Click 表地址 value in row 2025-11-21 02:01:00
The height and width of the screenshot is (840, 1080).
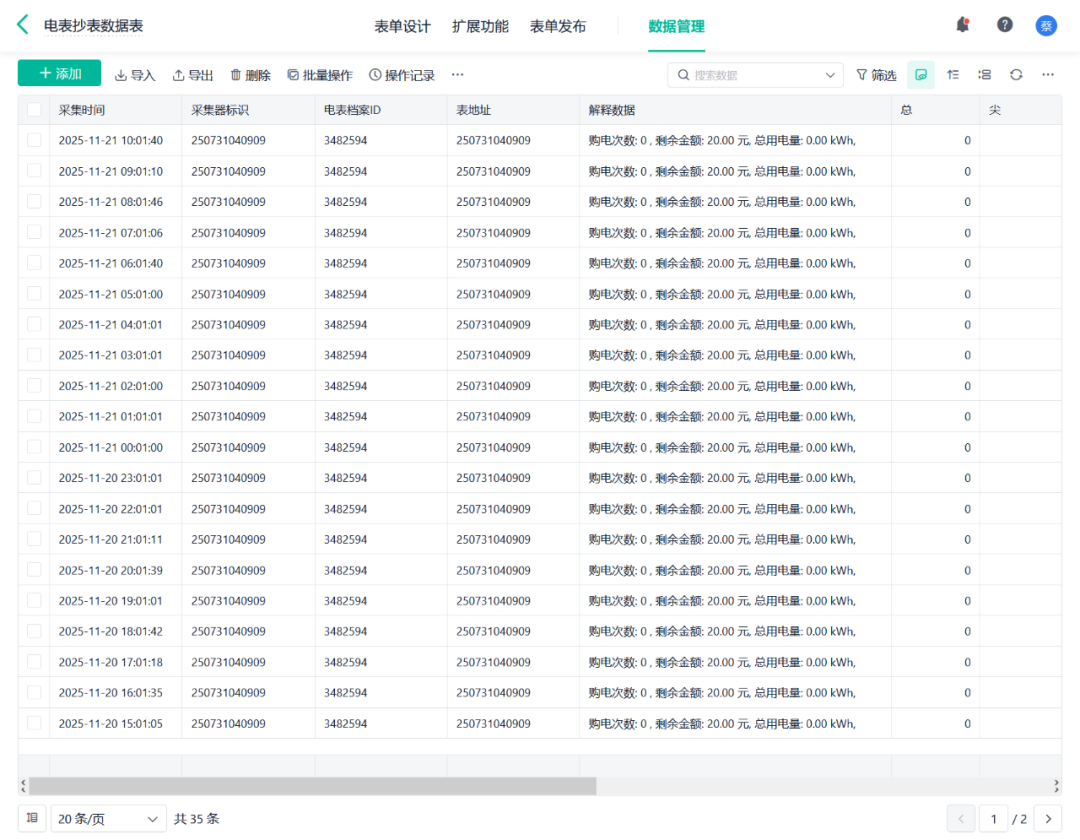click(x=493, y=386)
